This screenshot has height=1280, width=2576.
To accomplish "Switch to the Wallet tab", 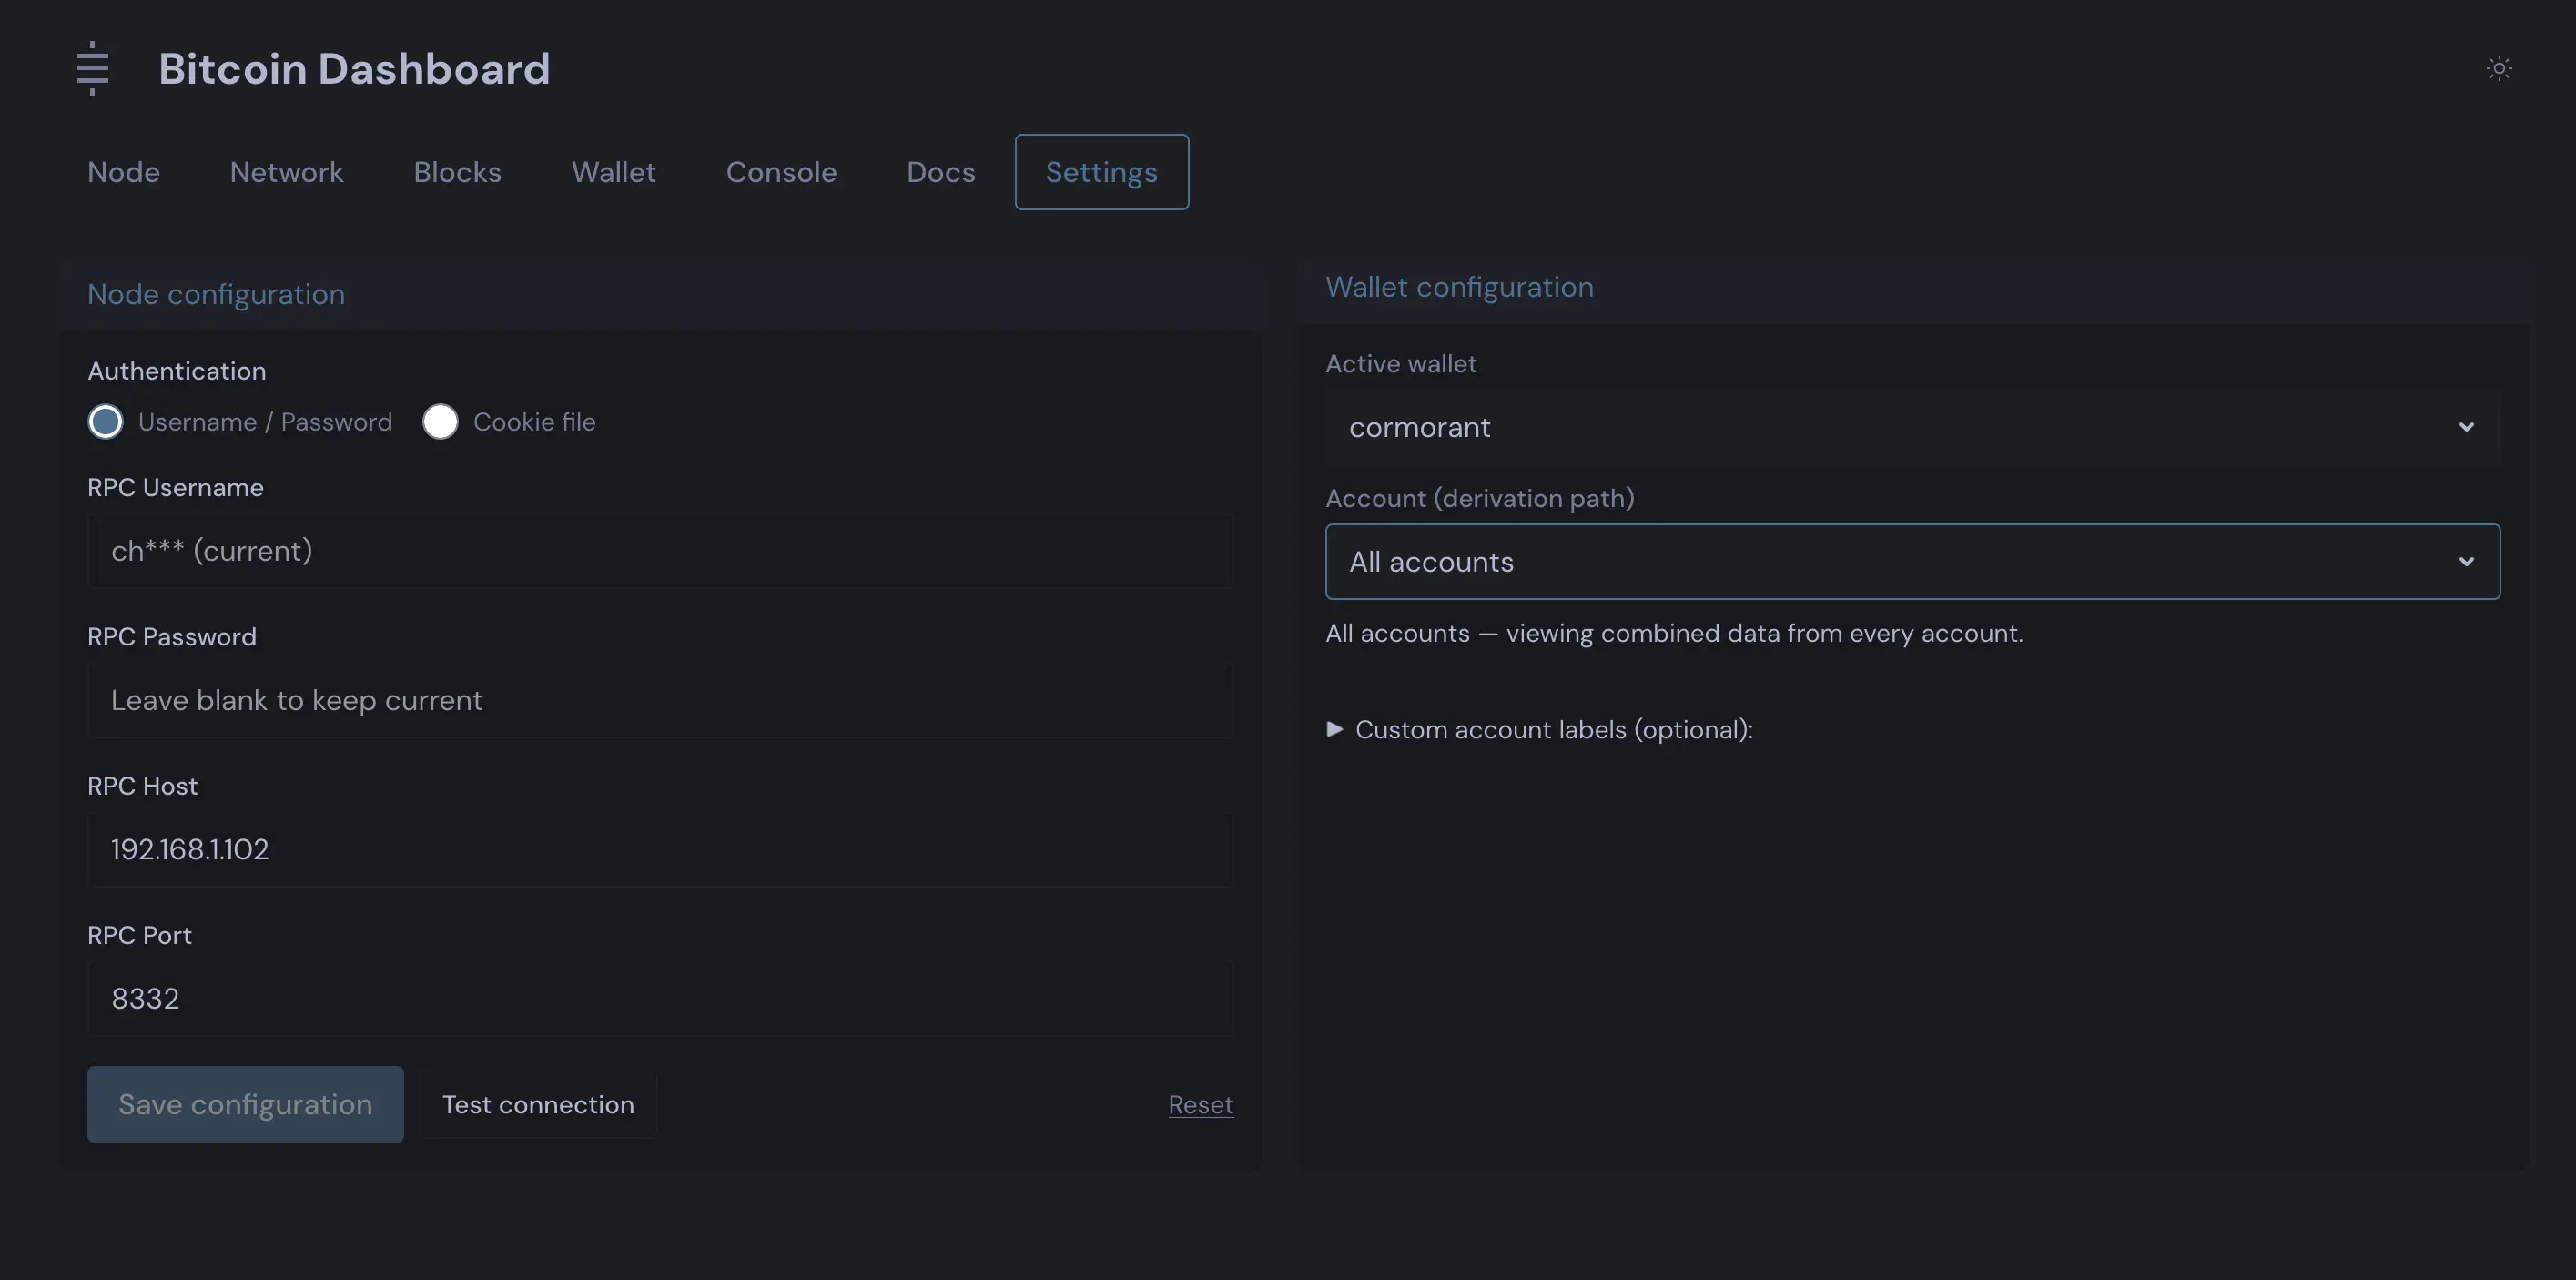I will (x=614, y=172).
